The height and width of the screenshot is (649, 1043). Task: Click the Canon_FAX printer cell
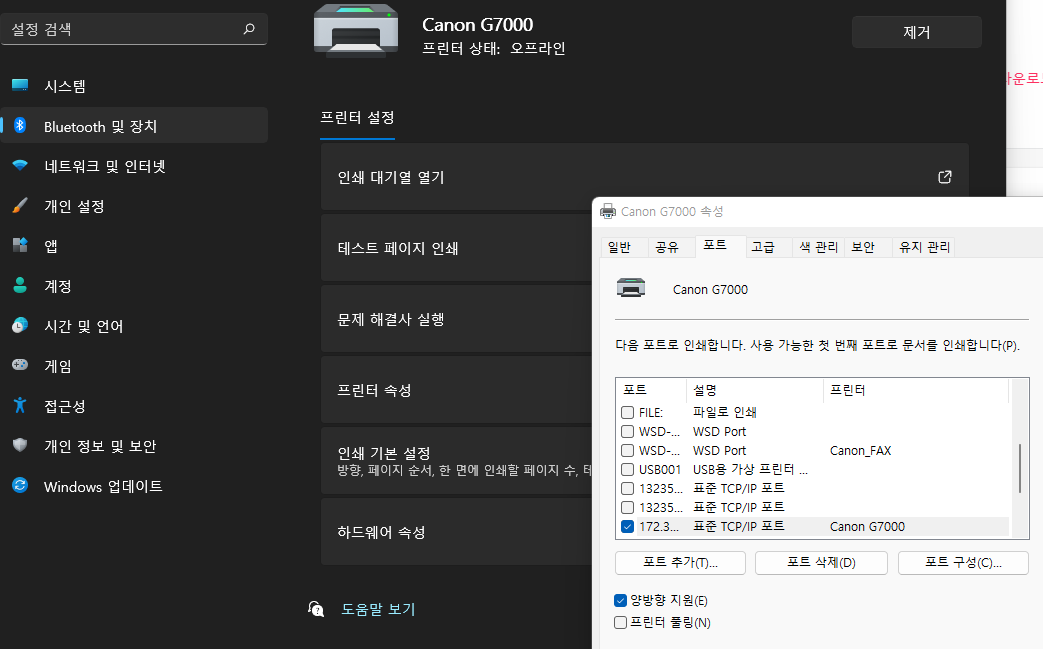tap(860, 451)
